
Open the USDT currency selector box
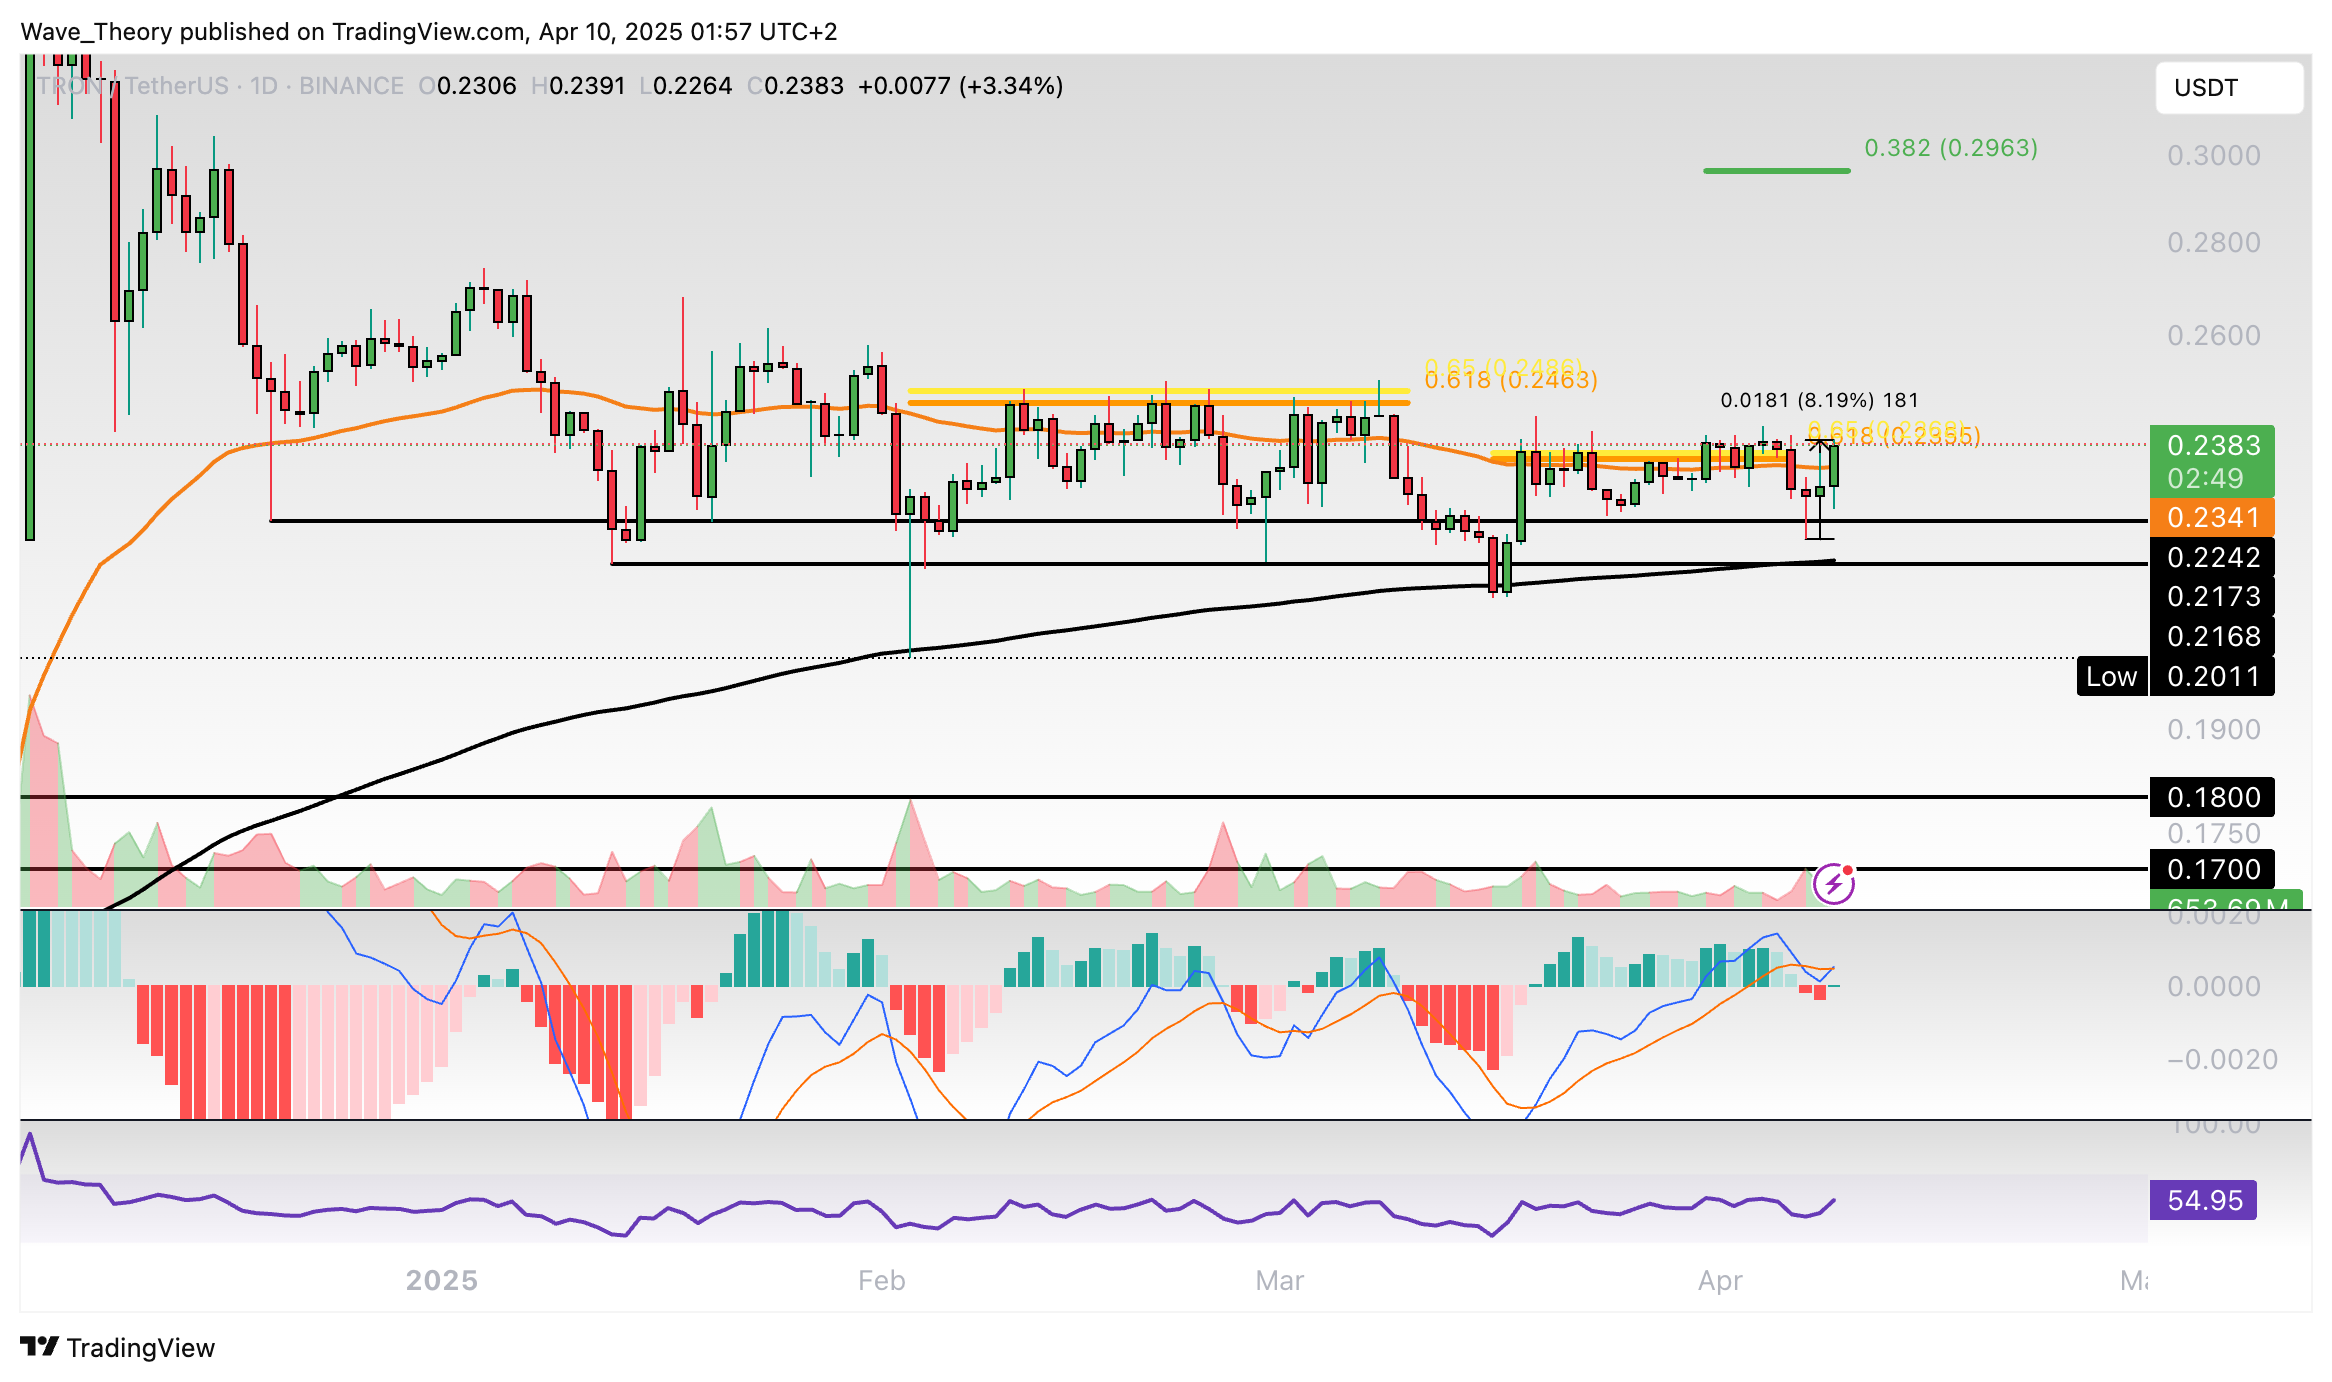2229,88
